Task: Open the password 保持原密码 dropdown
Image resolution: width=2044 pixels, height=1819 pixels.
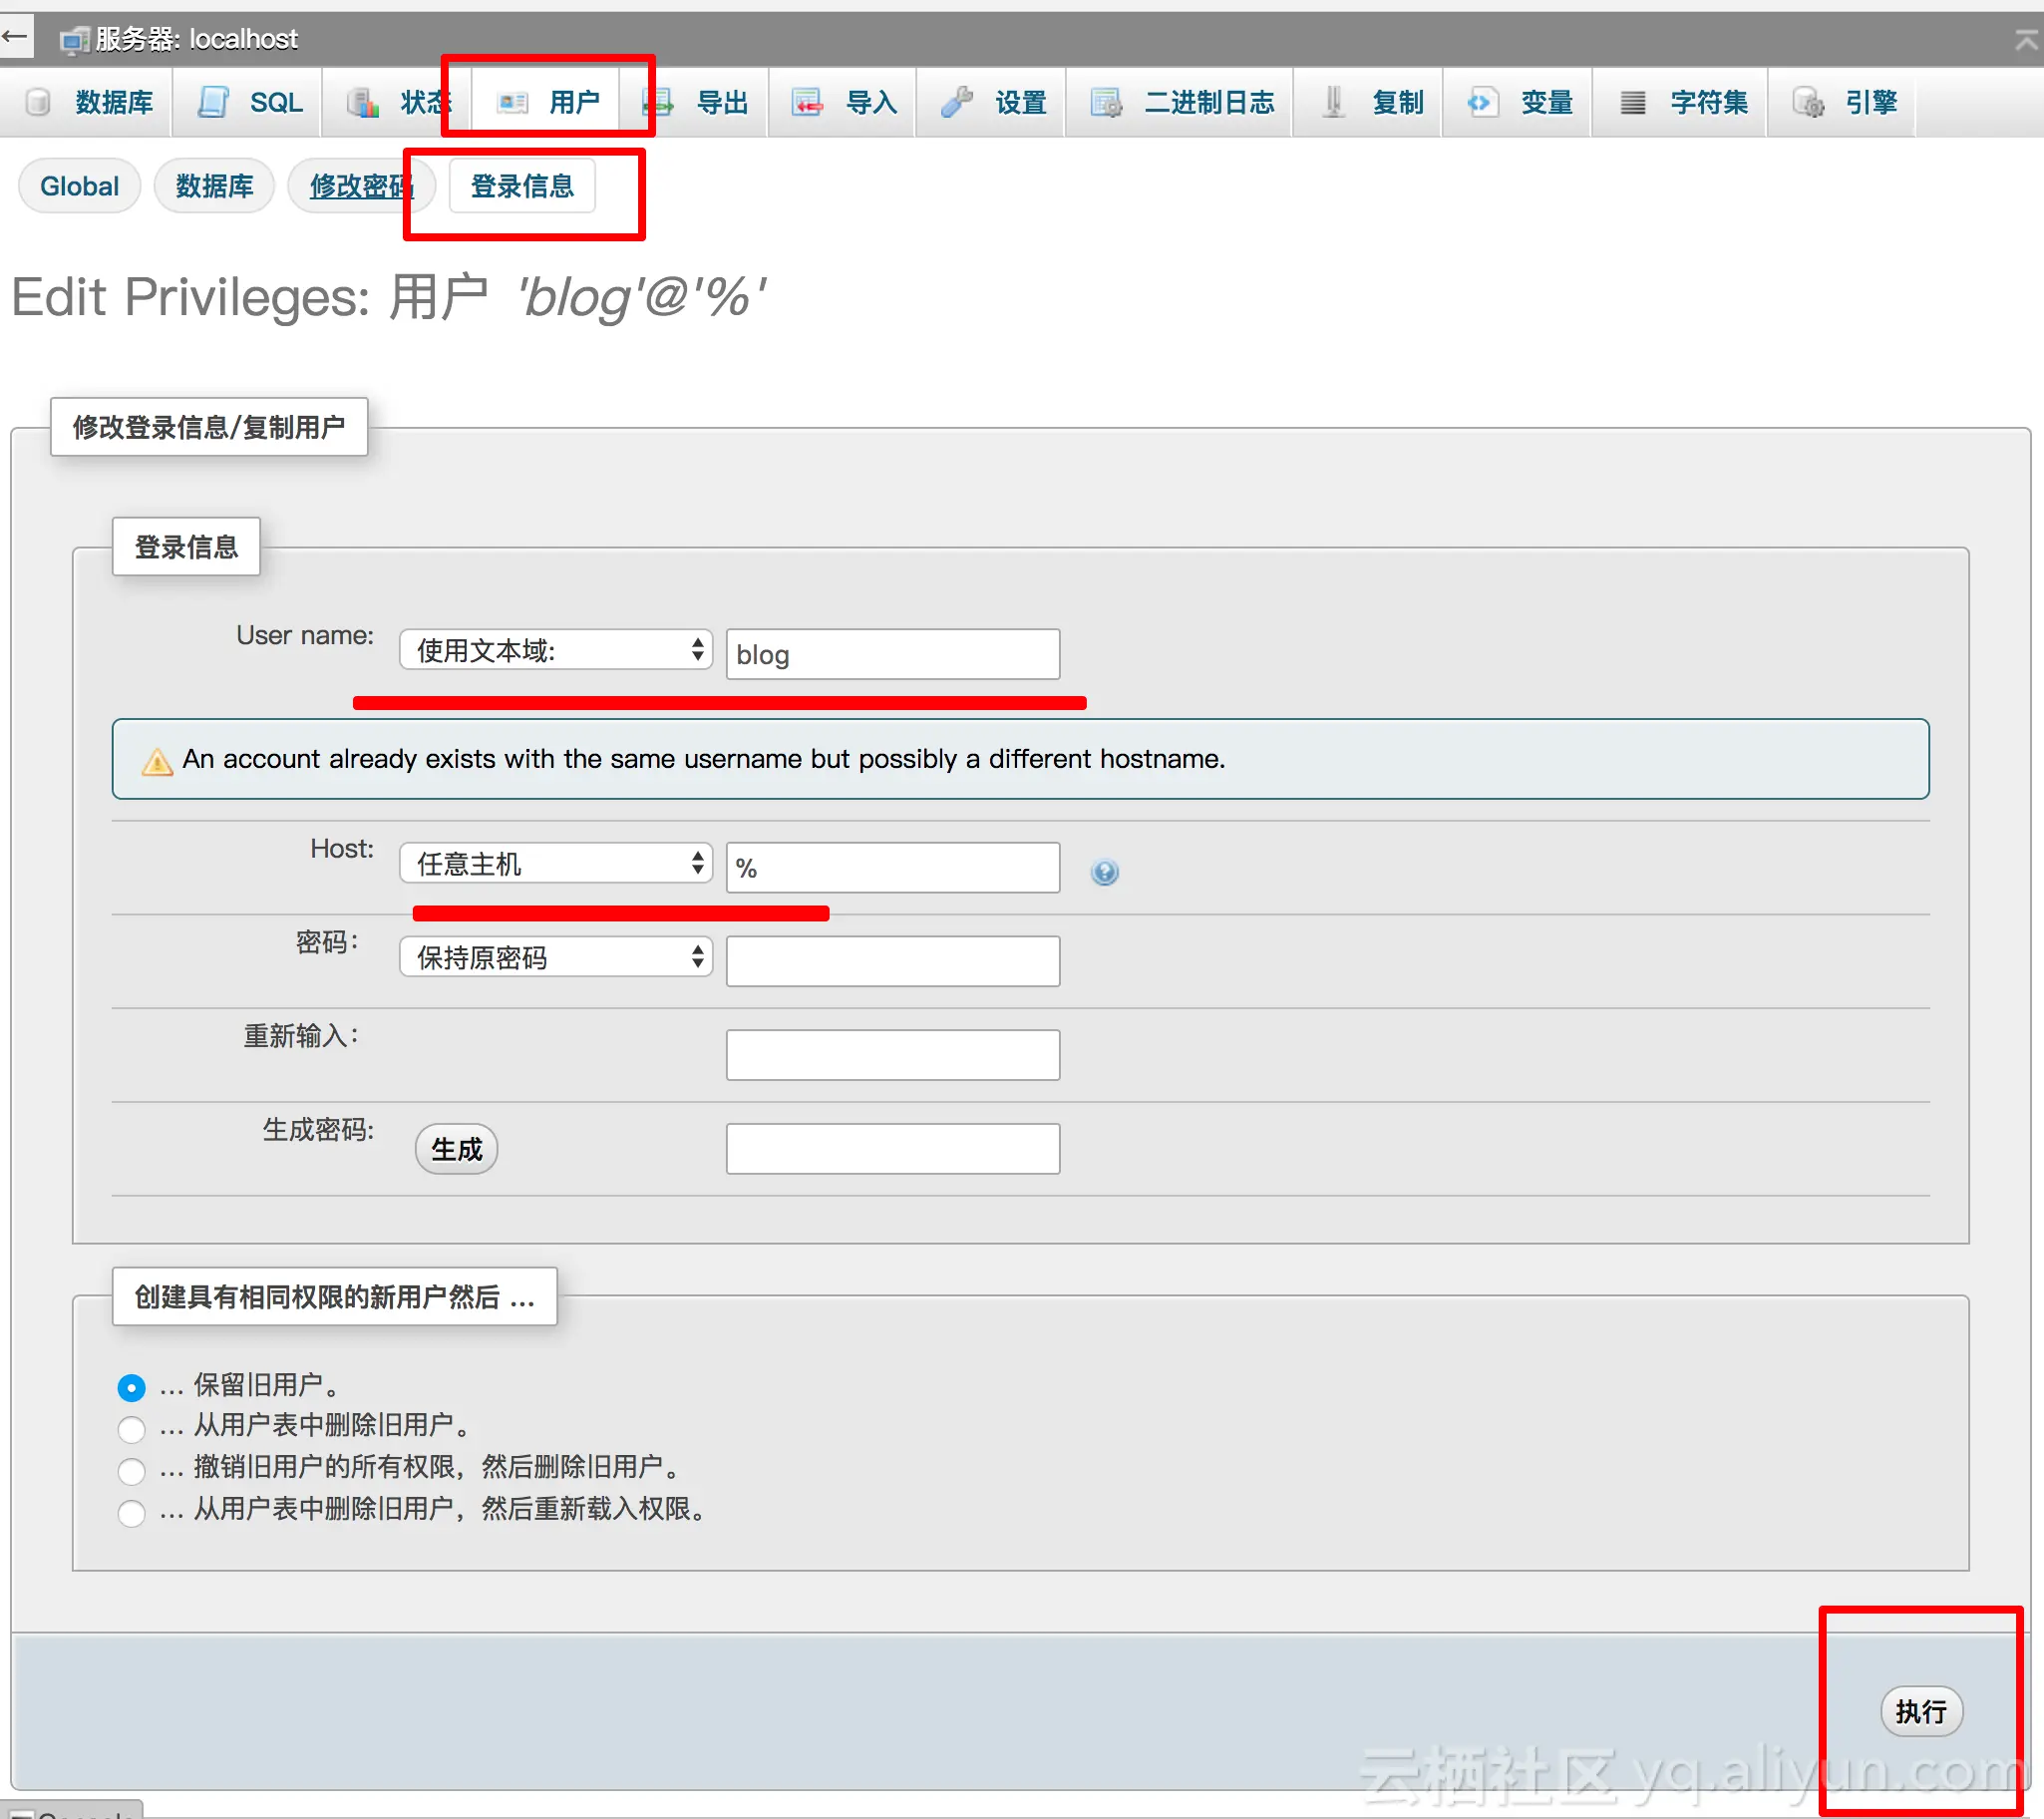Action: 556,957
